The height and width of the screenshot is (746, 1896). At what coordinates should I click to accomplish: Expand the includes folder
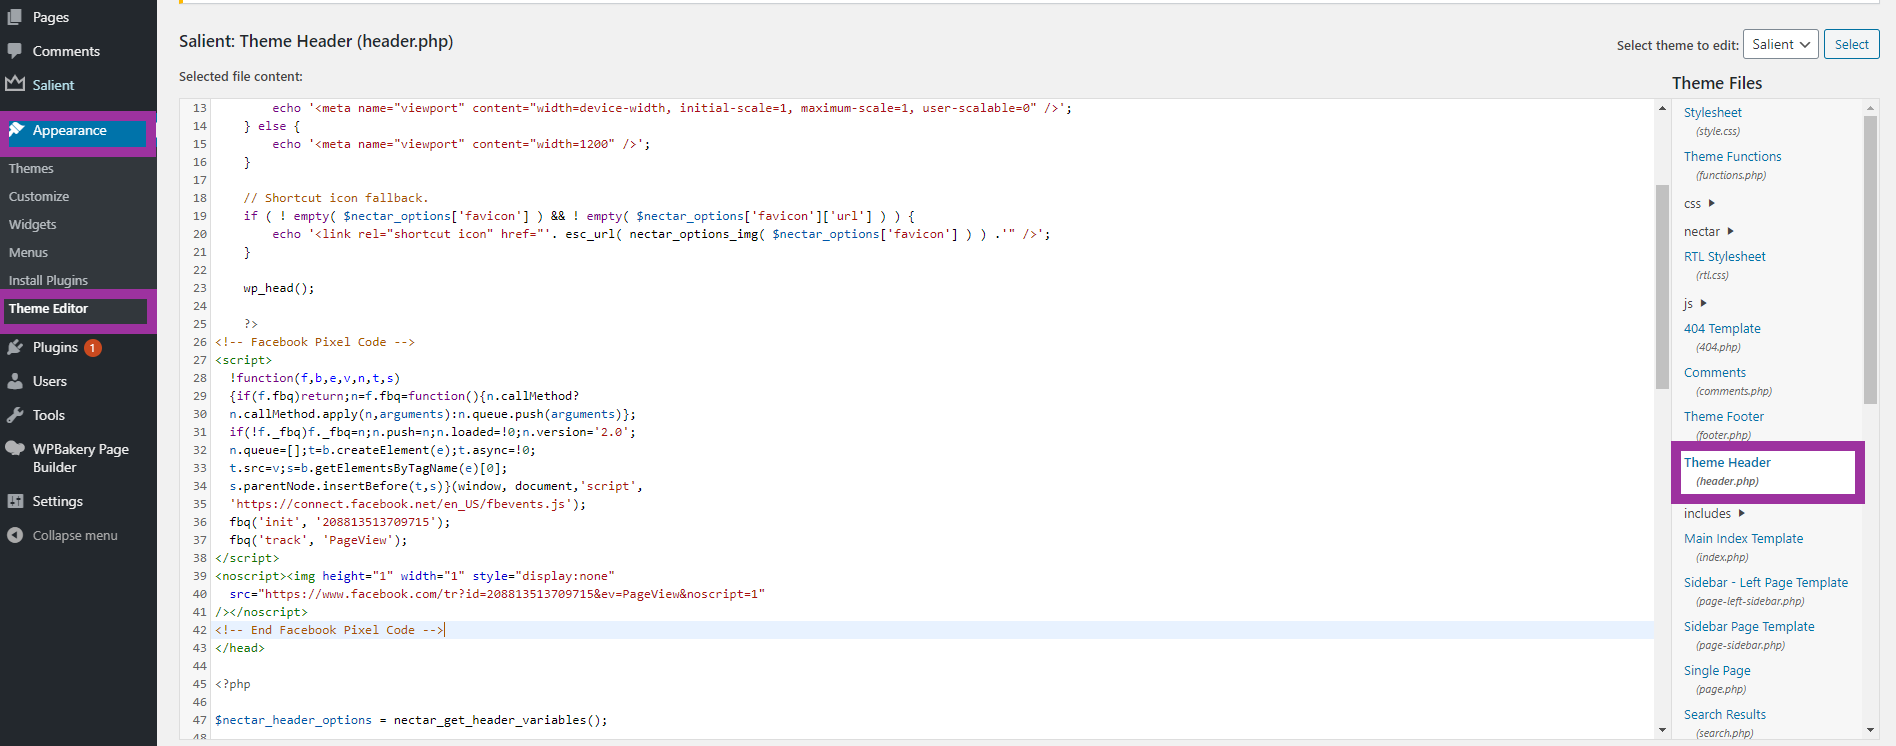(1741, 513)
